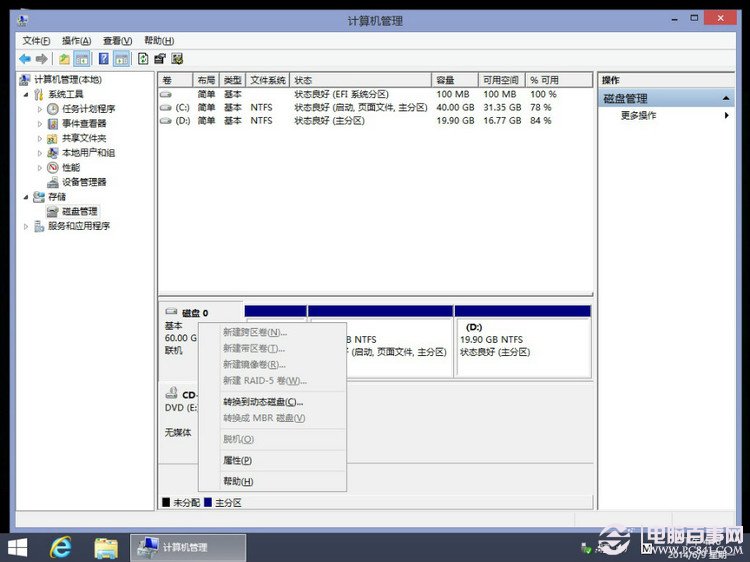Collapse the 磁盘管理 actions section arrow

click(726, 99)
